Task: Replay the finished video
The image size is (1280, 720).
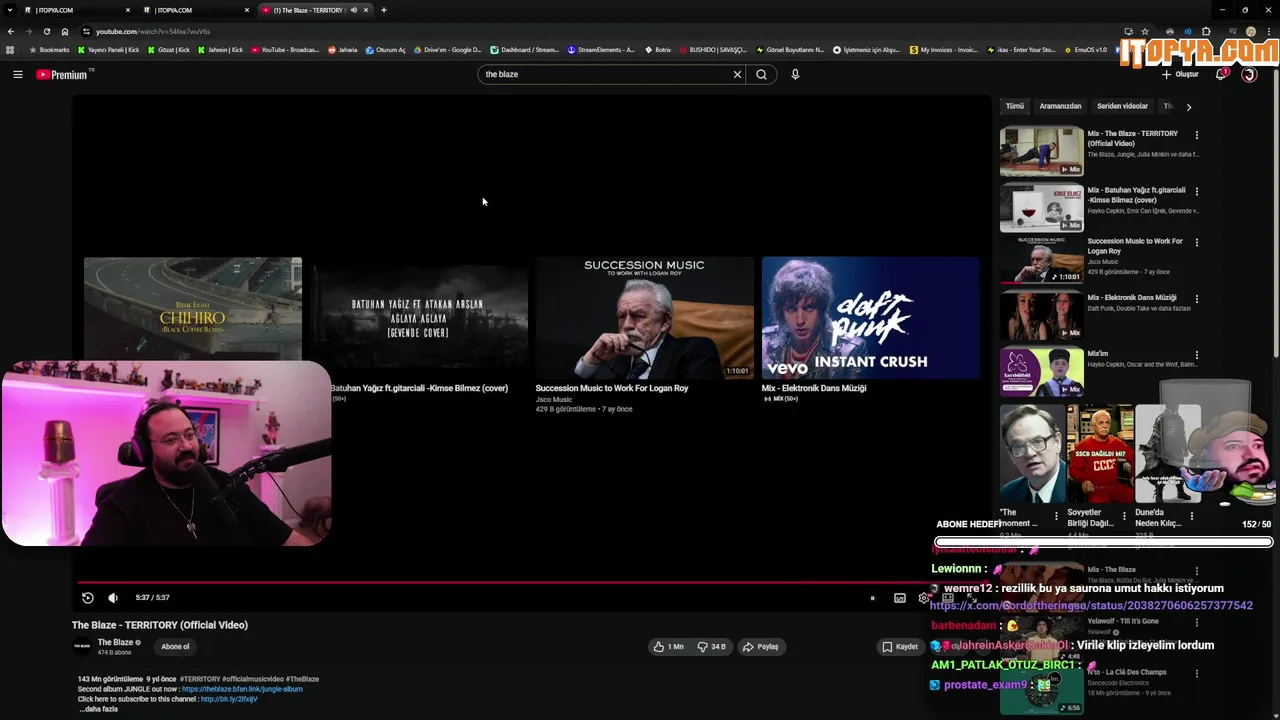Action: click(87, 598)
